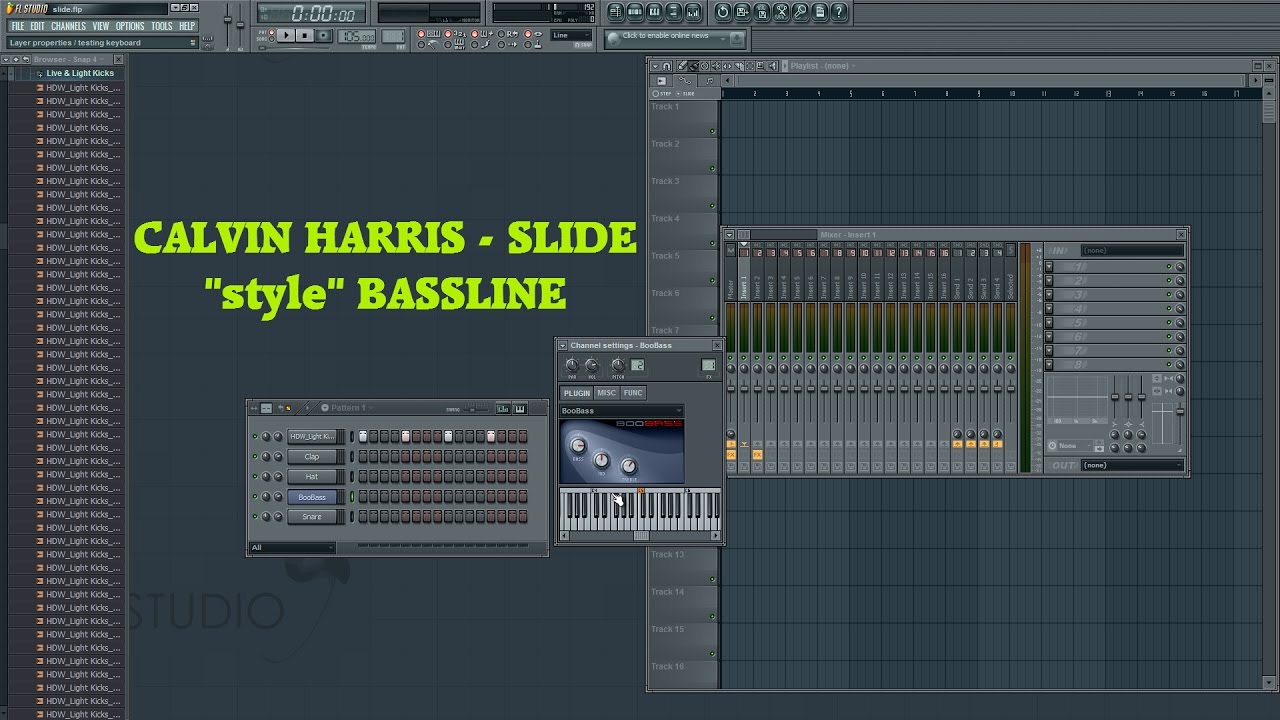Open the mixer OUT (none) output selector

tap(1132, 465)
